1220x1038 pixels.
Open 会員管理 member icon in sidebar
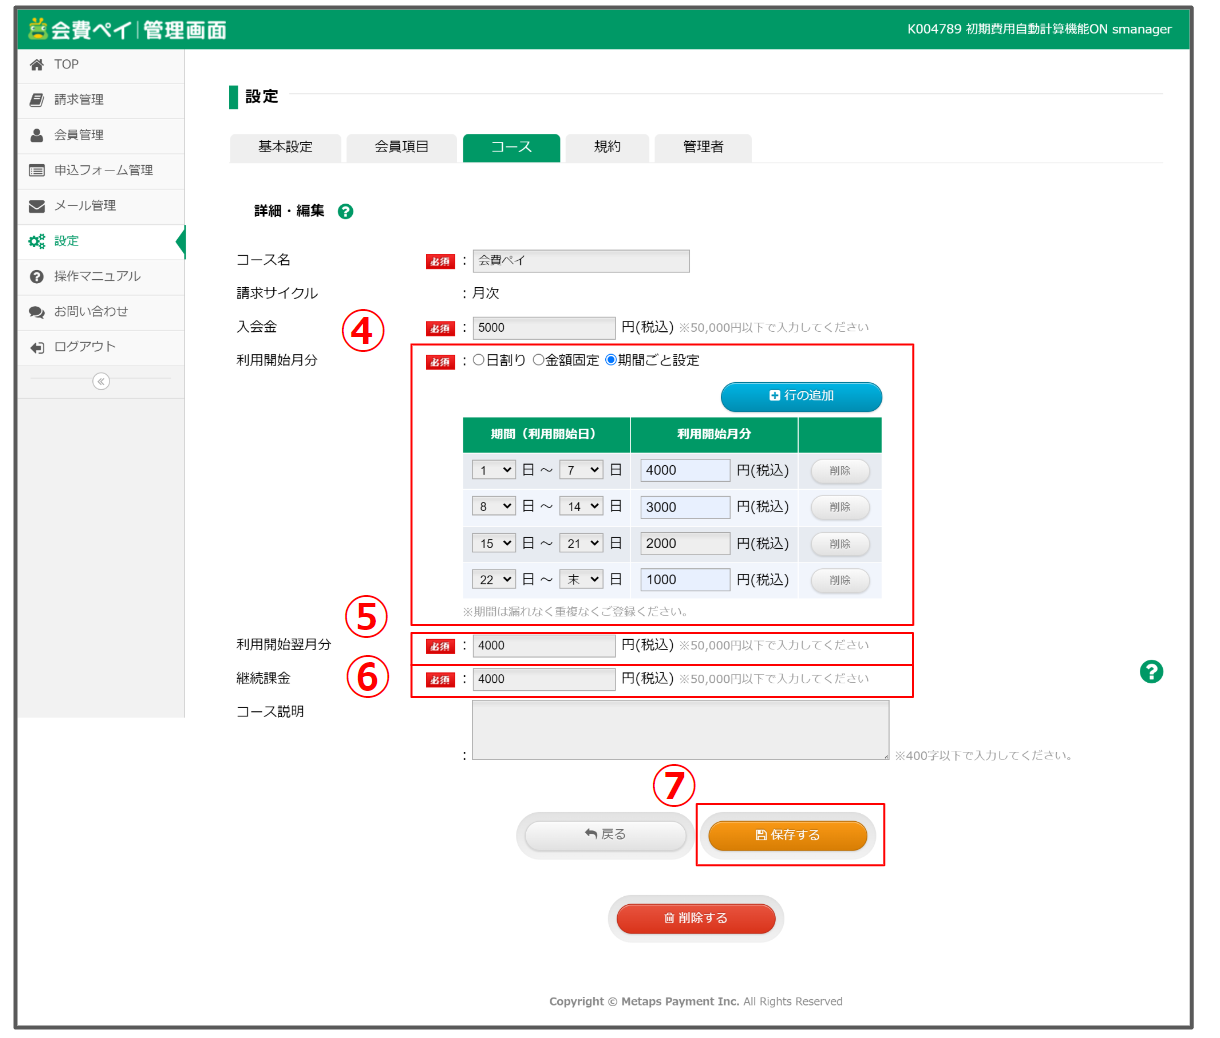37,135
